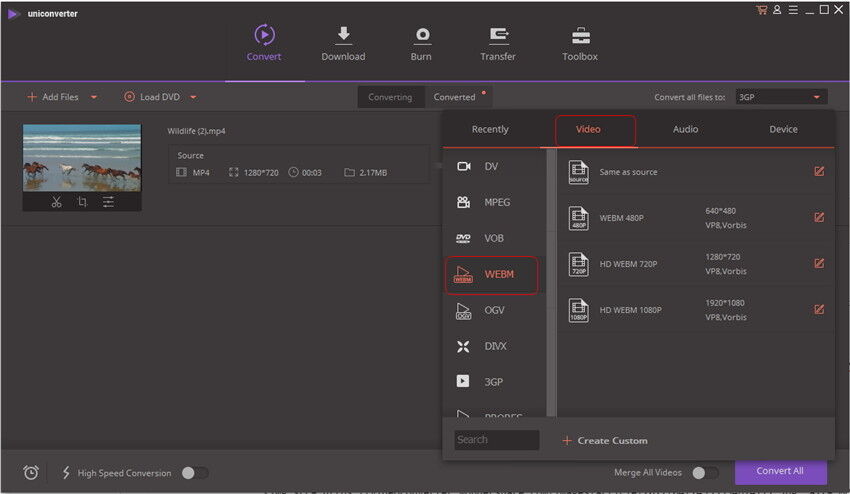
Task: Click the format list scrollbar
Action: [x=551, y=282]
